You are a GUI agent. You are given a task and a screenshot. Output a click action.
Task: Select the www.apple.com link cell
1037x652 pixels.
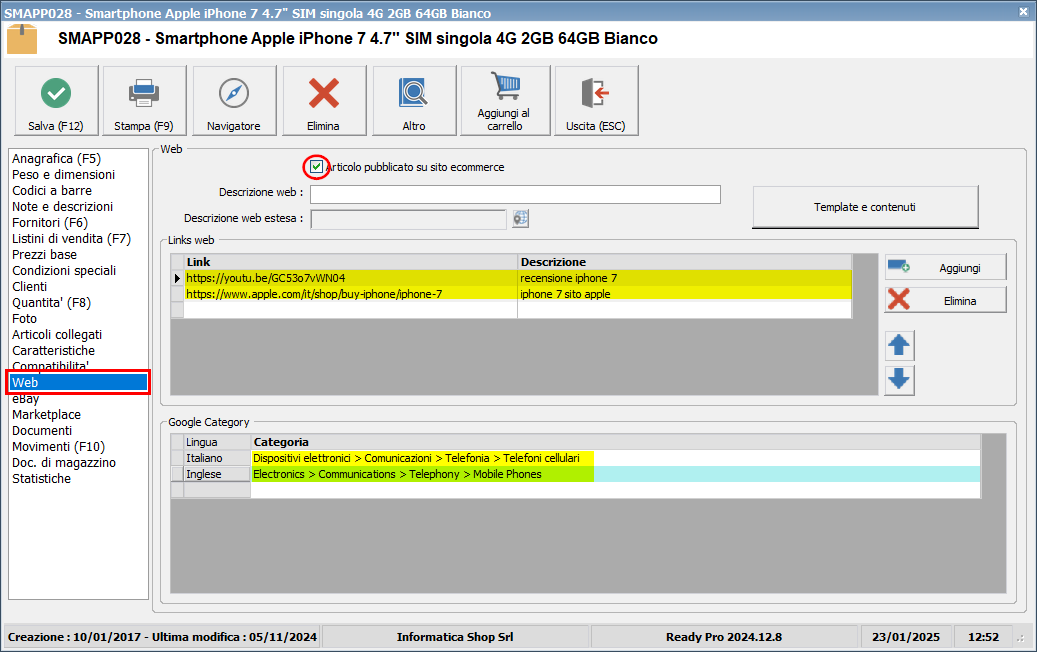pos(351,294)
